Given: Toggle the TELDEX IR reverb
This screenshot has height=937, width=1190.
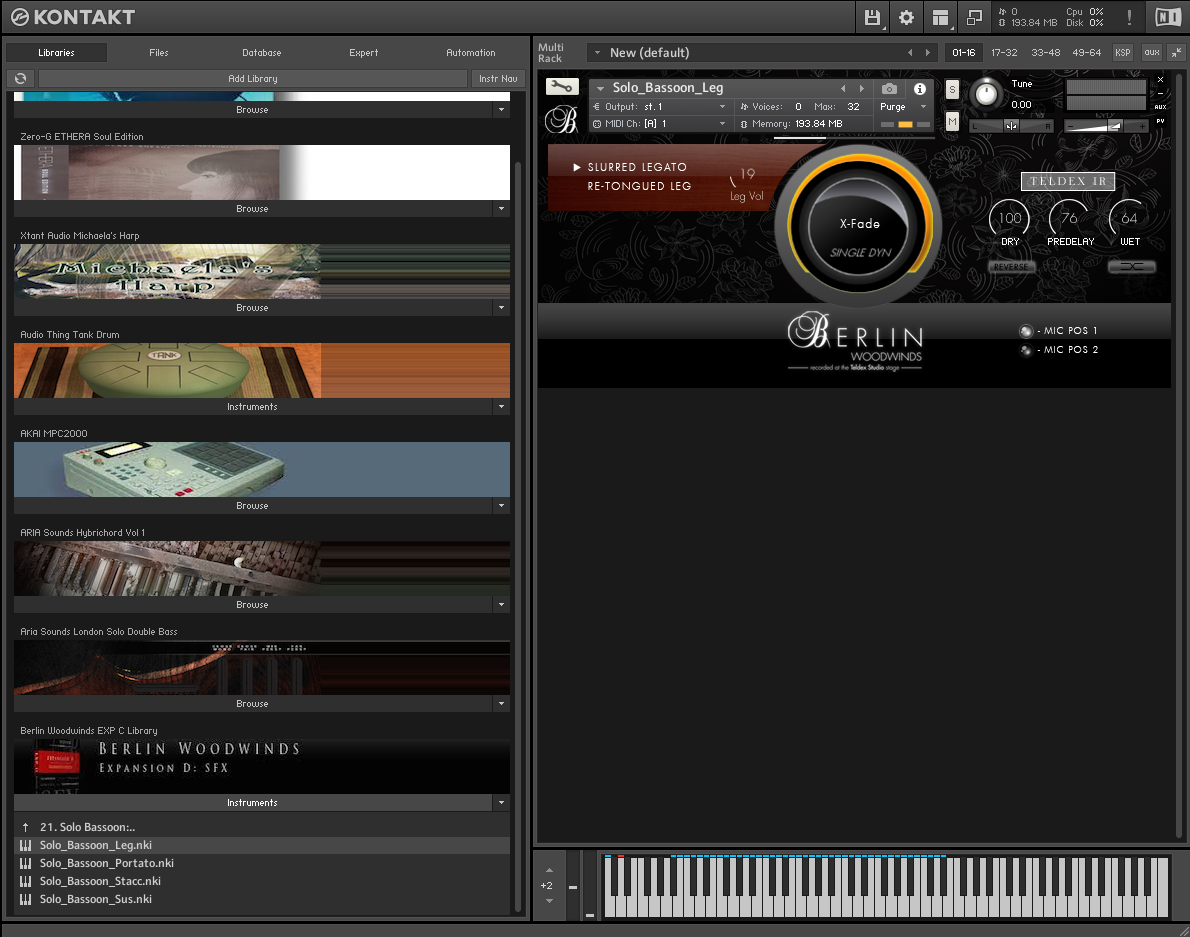Looking at the screenshot, I should point(1068,181).
